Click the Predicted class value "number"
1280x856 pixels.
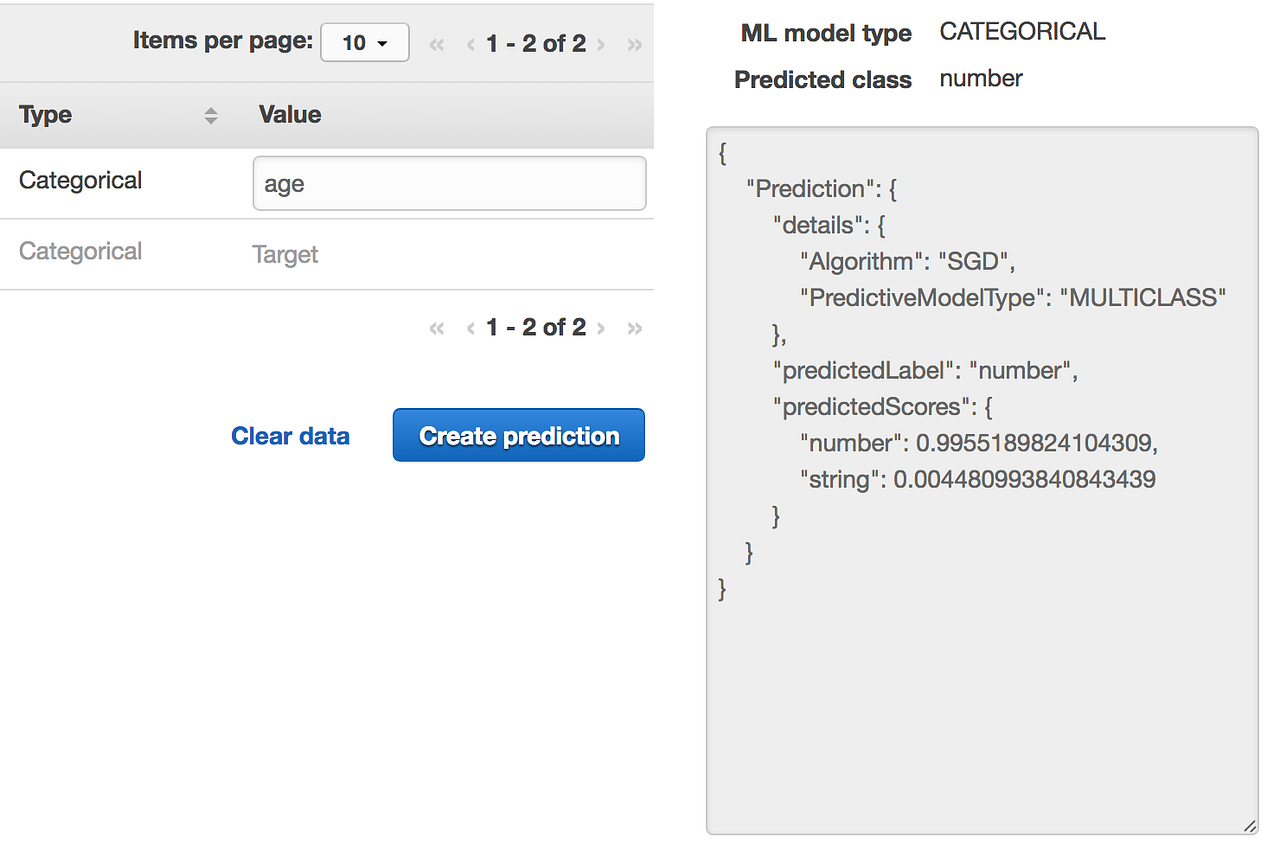981,79
